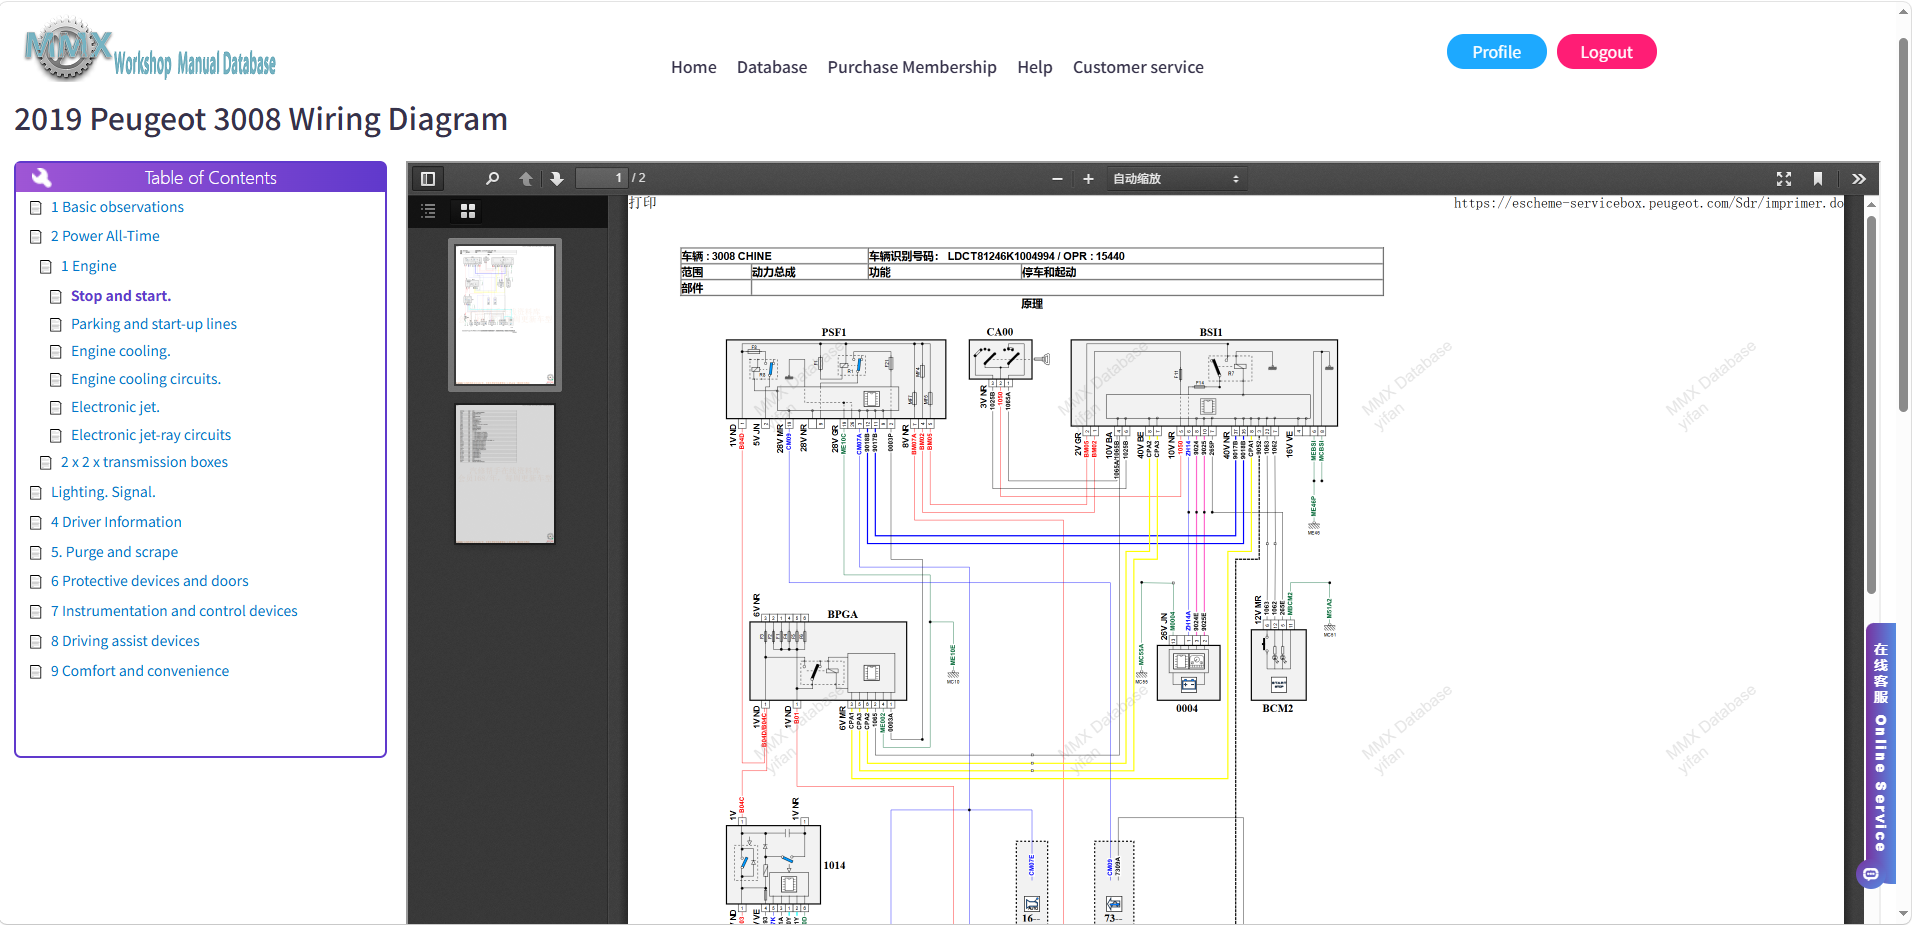Viewport: 1915px width, 925px height.
Task: Click the page icon beside Driving assist devices
Action: tap(36, 642)
